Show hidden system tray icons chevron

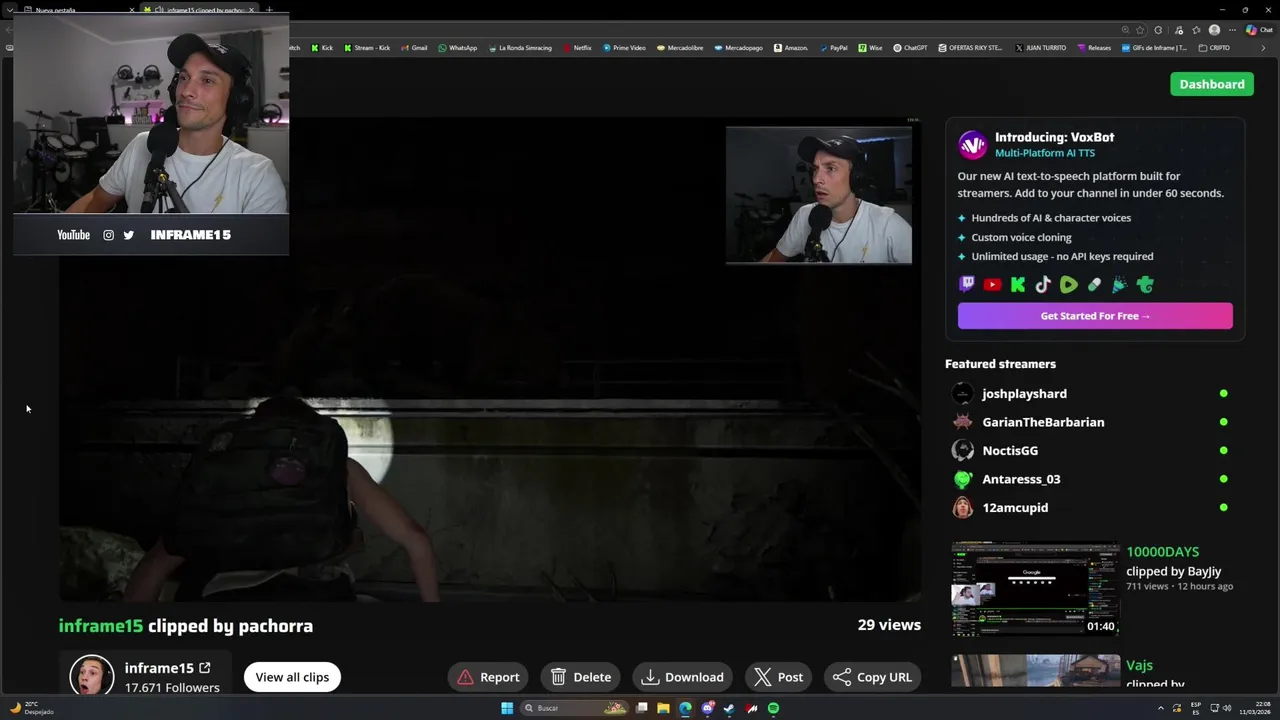point(1161,708)
